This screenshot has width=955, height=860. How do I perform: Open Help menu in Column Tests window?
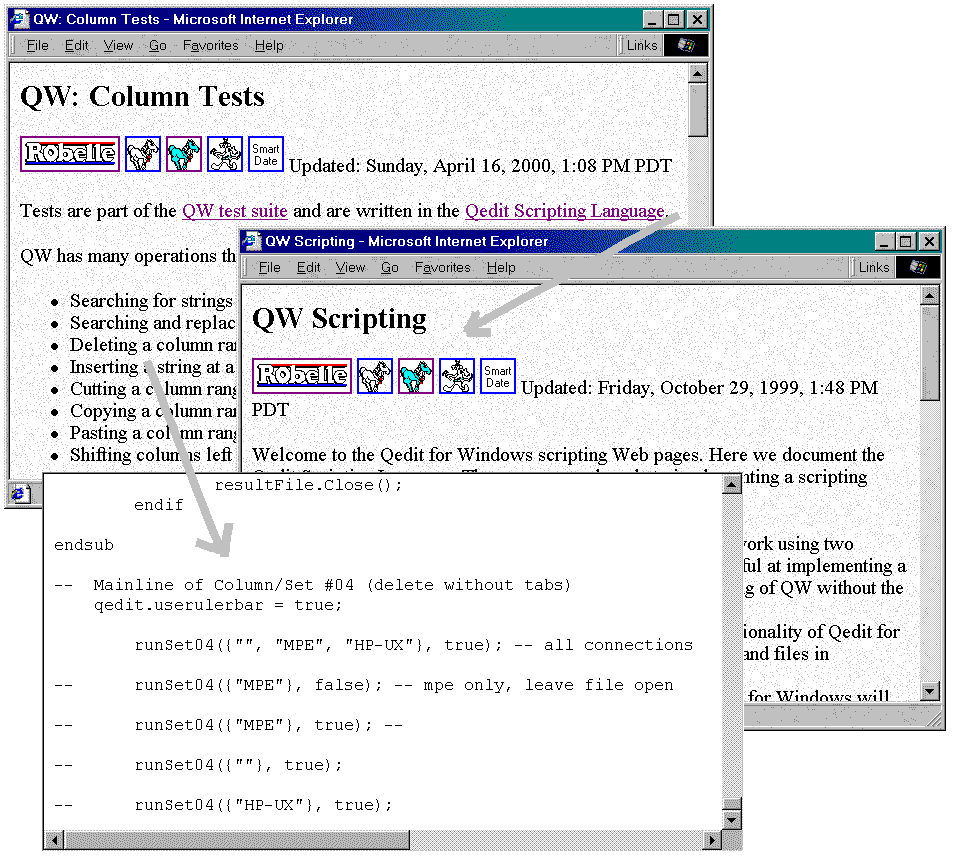click(x=269, y=46)
